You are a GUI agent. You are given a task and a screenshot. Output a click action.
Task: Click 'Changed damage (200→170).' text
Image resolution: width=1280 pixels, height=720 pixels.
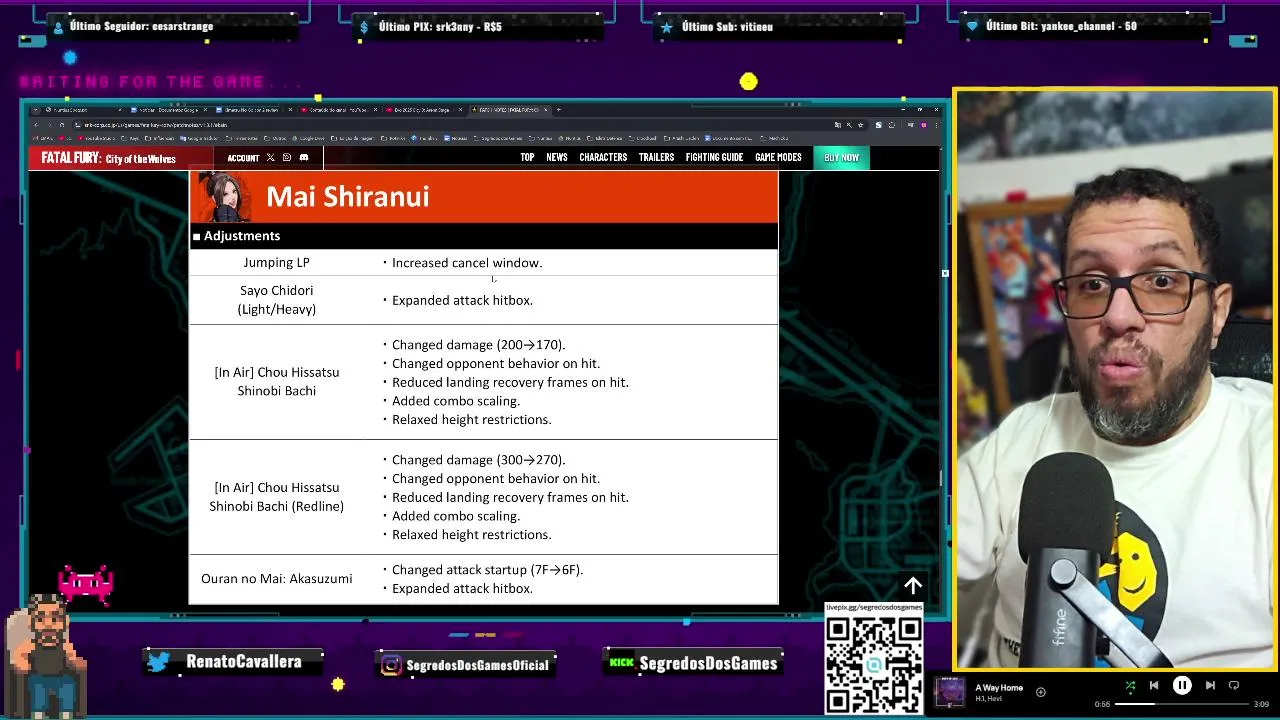478,345
